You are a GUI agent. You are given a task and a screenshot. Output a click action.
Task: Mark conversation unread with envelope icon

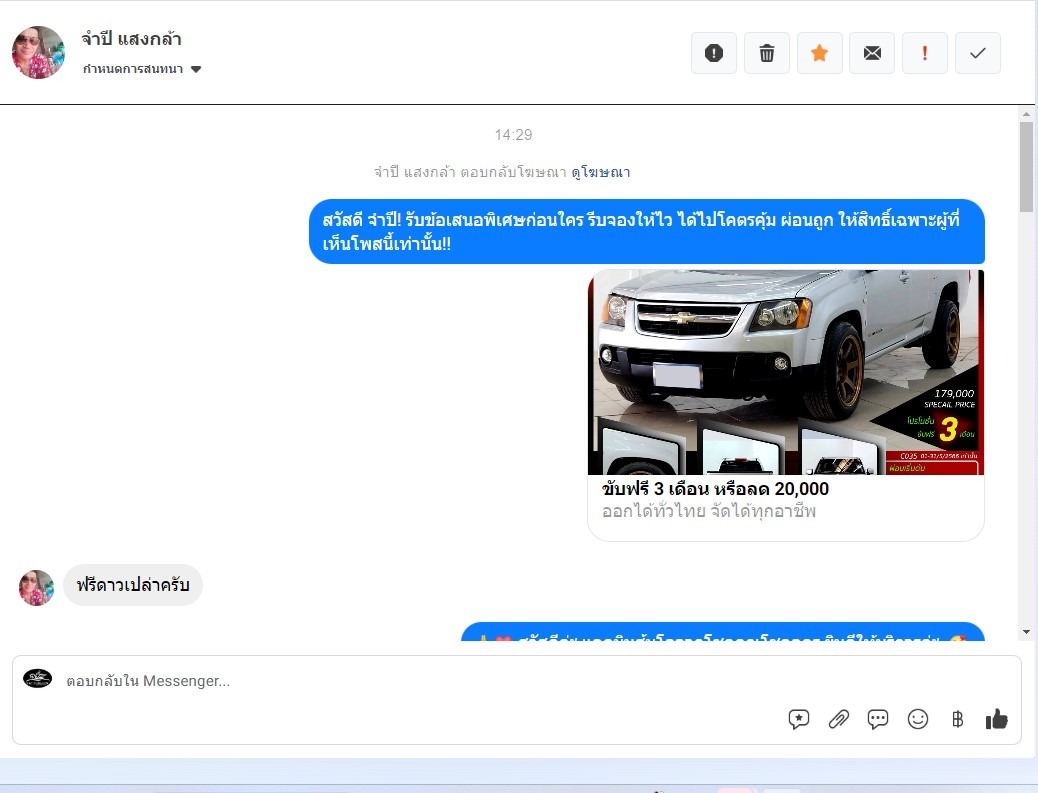click(x=872, y=53)
